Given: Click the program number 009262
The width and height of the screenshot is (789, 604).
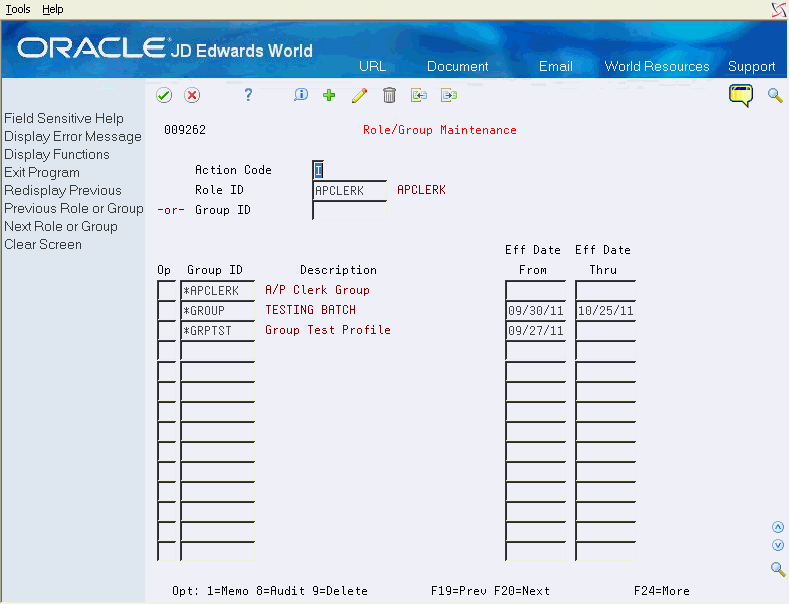Looking at the screenshot, I should [x=185, y=130].
